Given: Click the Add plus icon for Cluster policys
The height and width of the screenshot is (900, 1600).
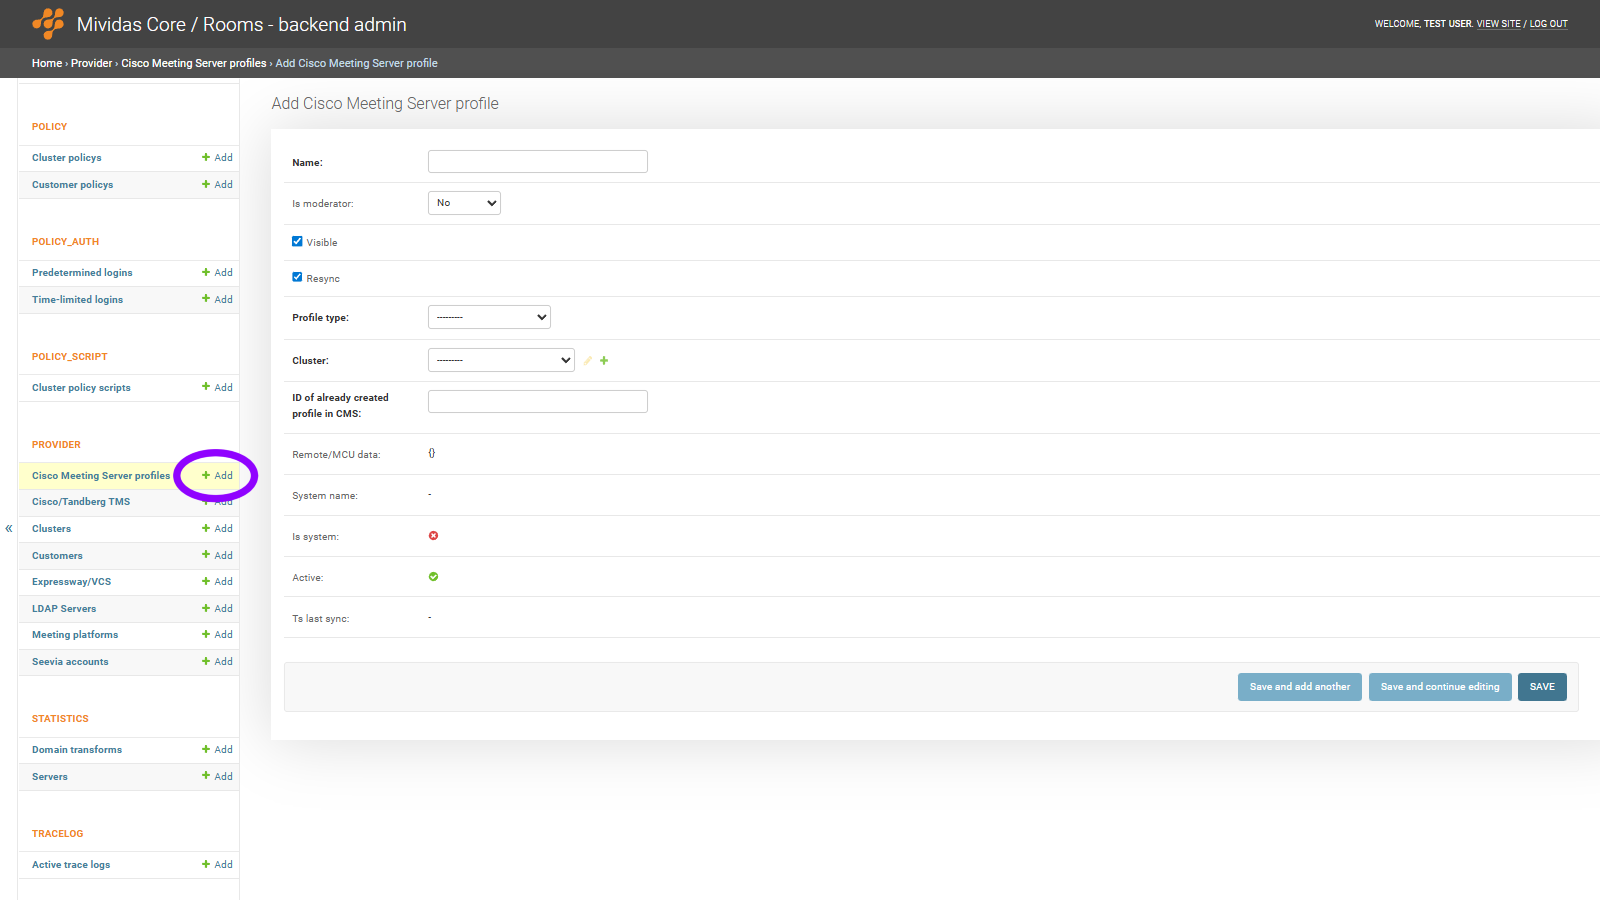Looking at the screenshot, I should coord(206,158).
